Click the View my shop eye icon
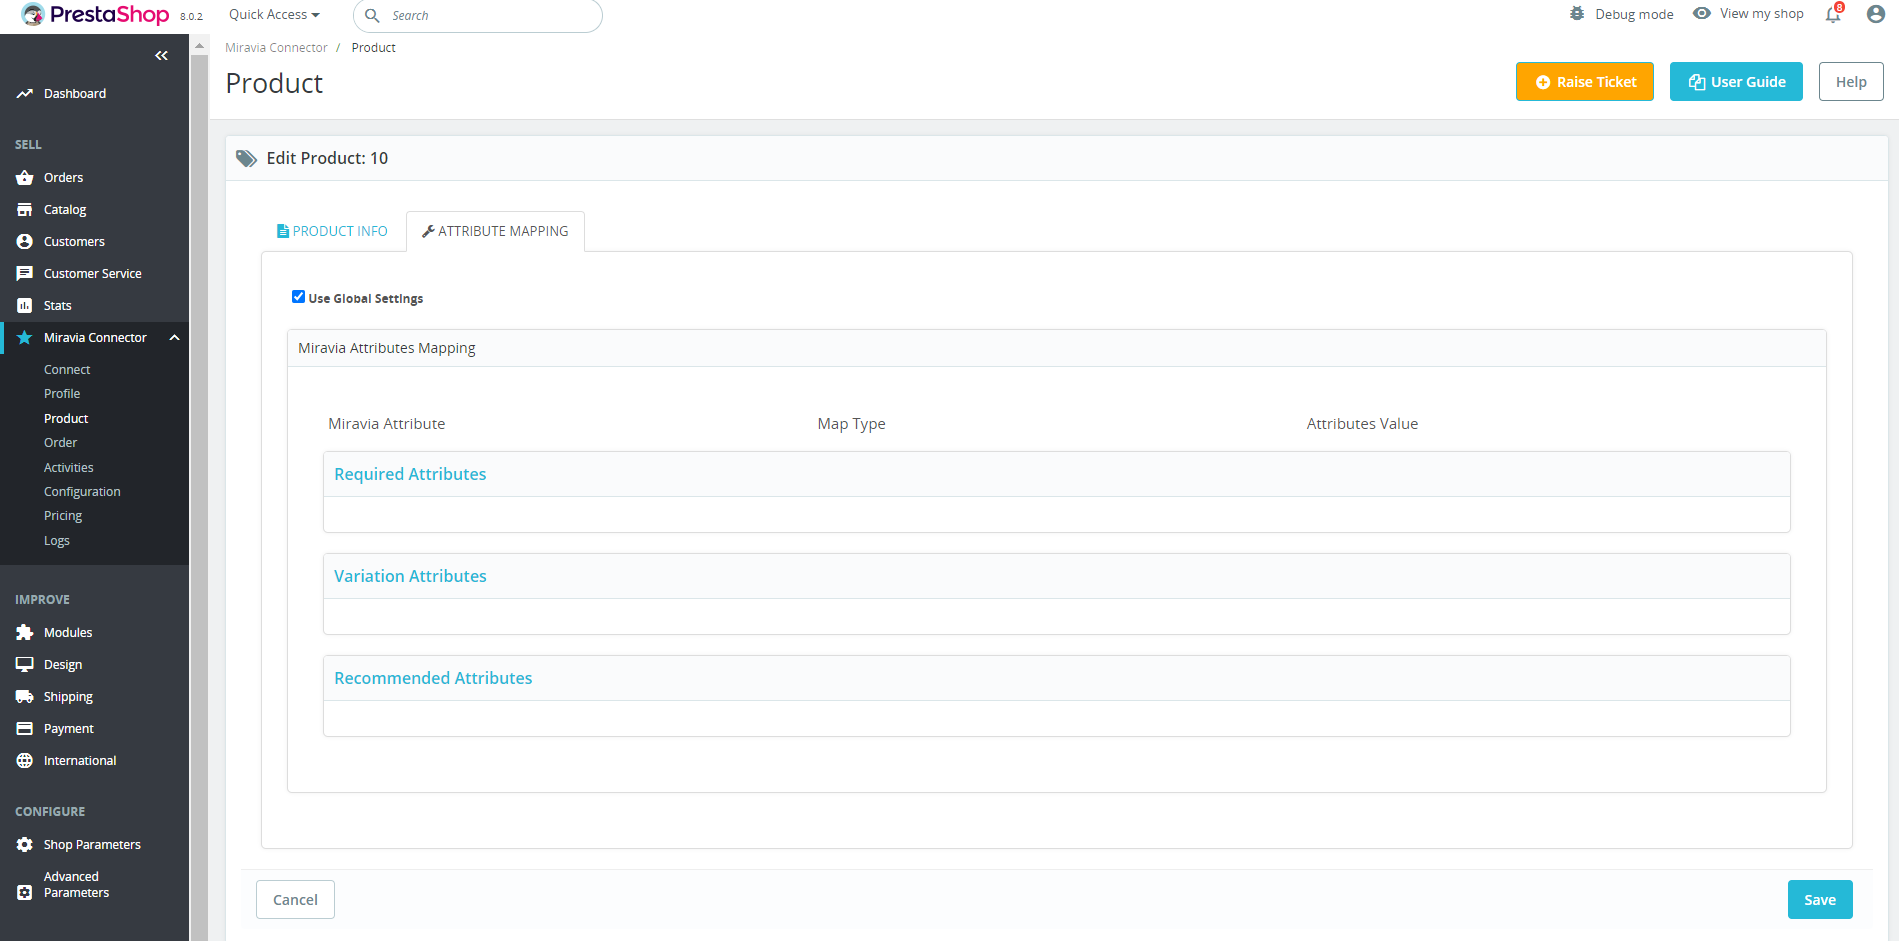Viewport: 1899px width, 941px height. pos(1702,13)
